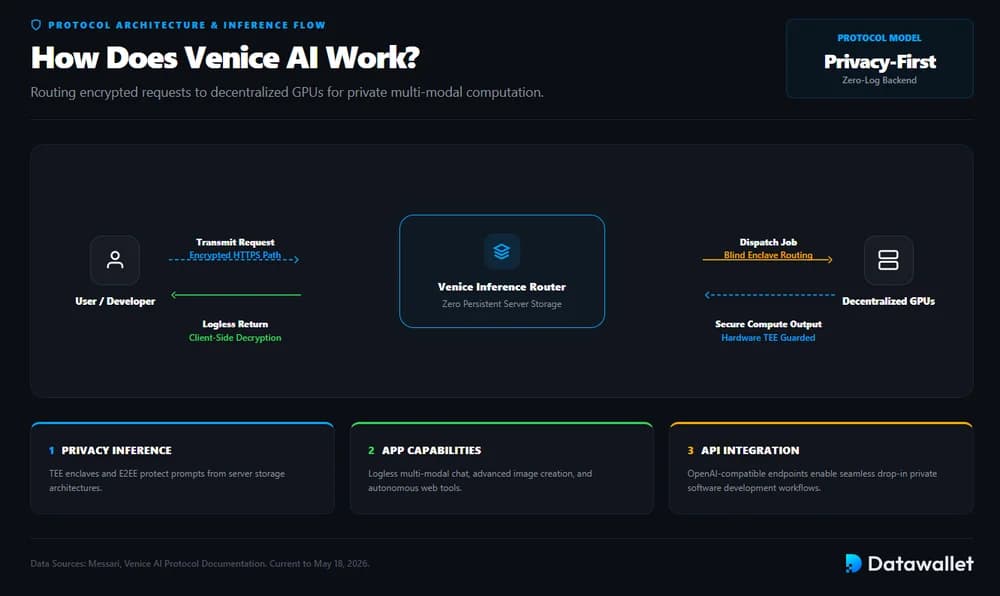Image resolution: width=1000 pixels, height=596 pixels.
Task: Click the 'User / Developer' label
Action: point(115,301)
